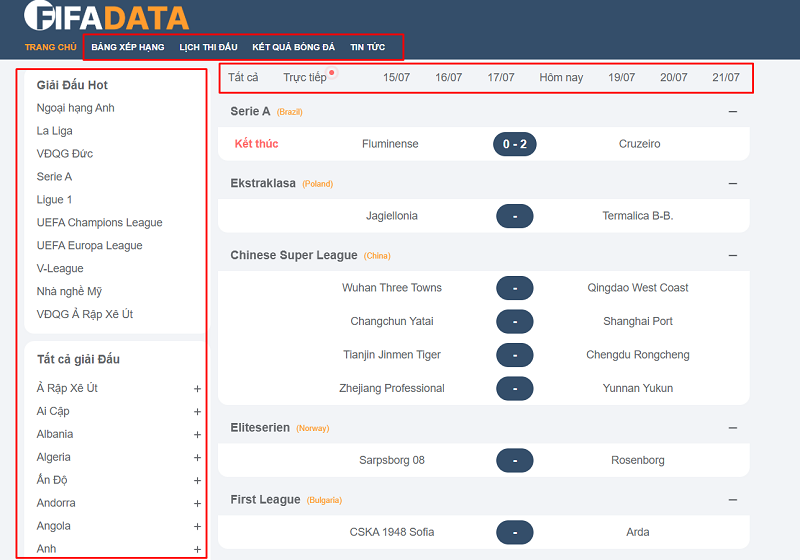The height and width of the screenshot is (560, 800).
Task: Click Rosenborg team name
Action: (x=638, y=460)
